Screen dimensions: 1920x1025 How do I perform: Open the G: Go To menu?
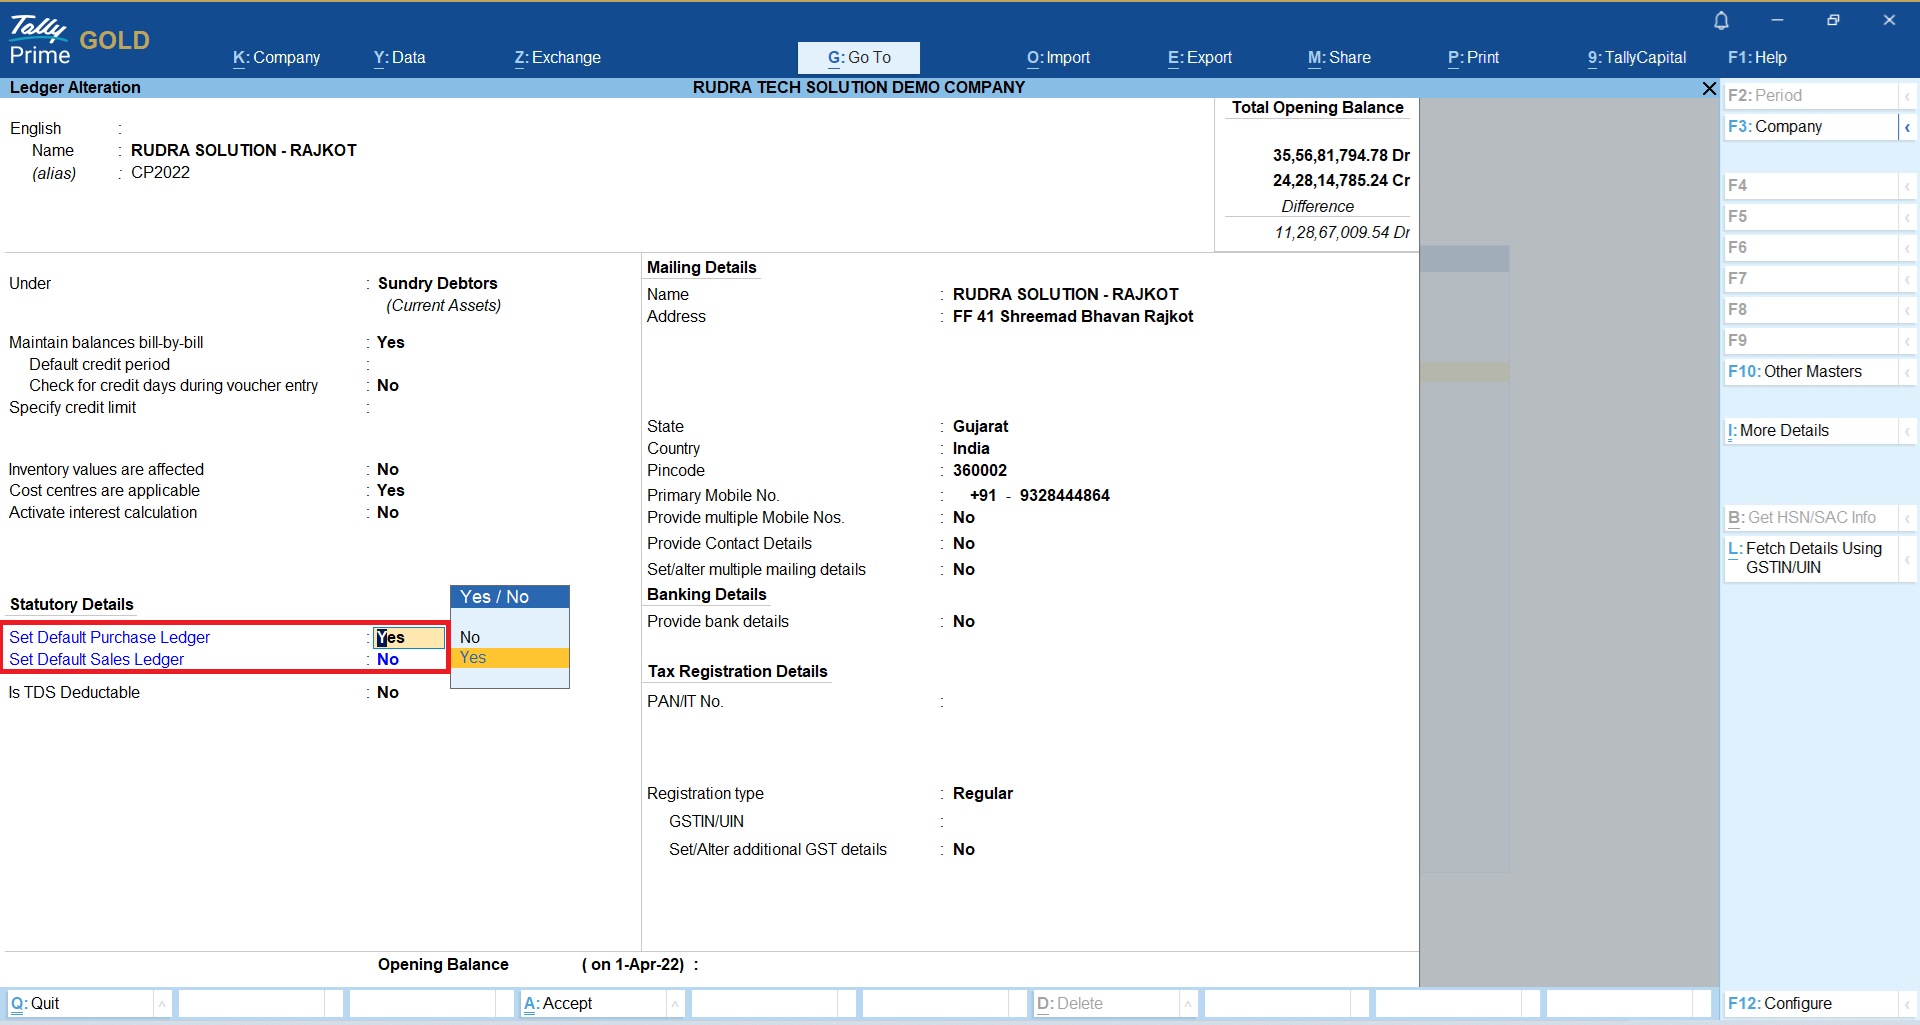click(x=858, y=58)
